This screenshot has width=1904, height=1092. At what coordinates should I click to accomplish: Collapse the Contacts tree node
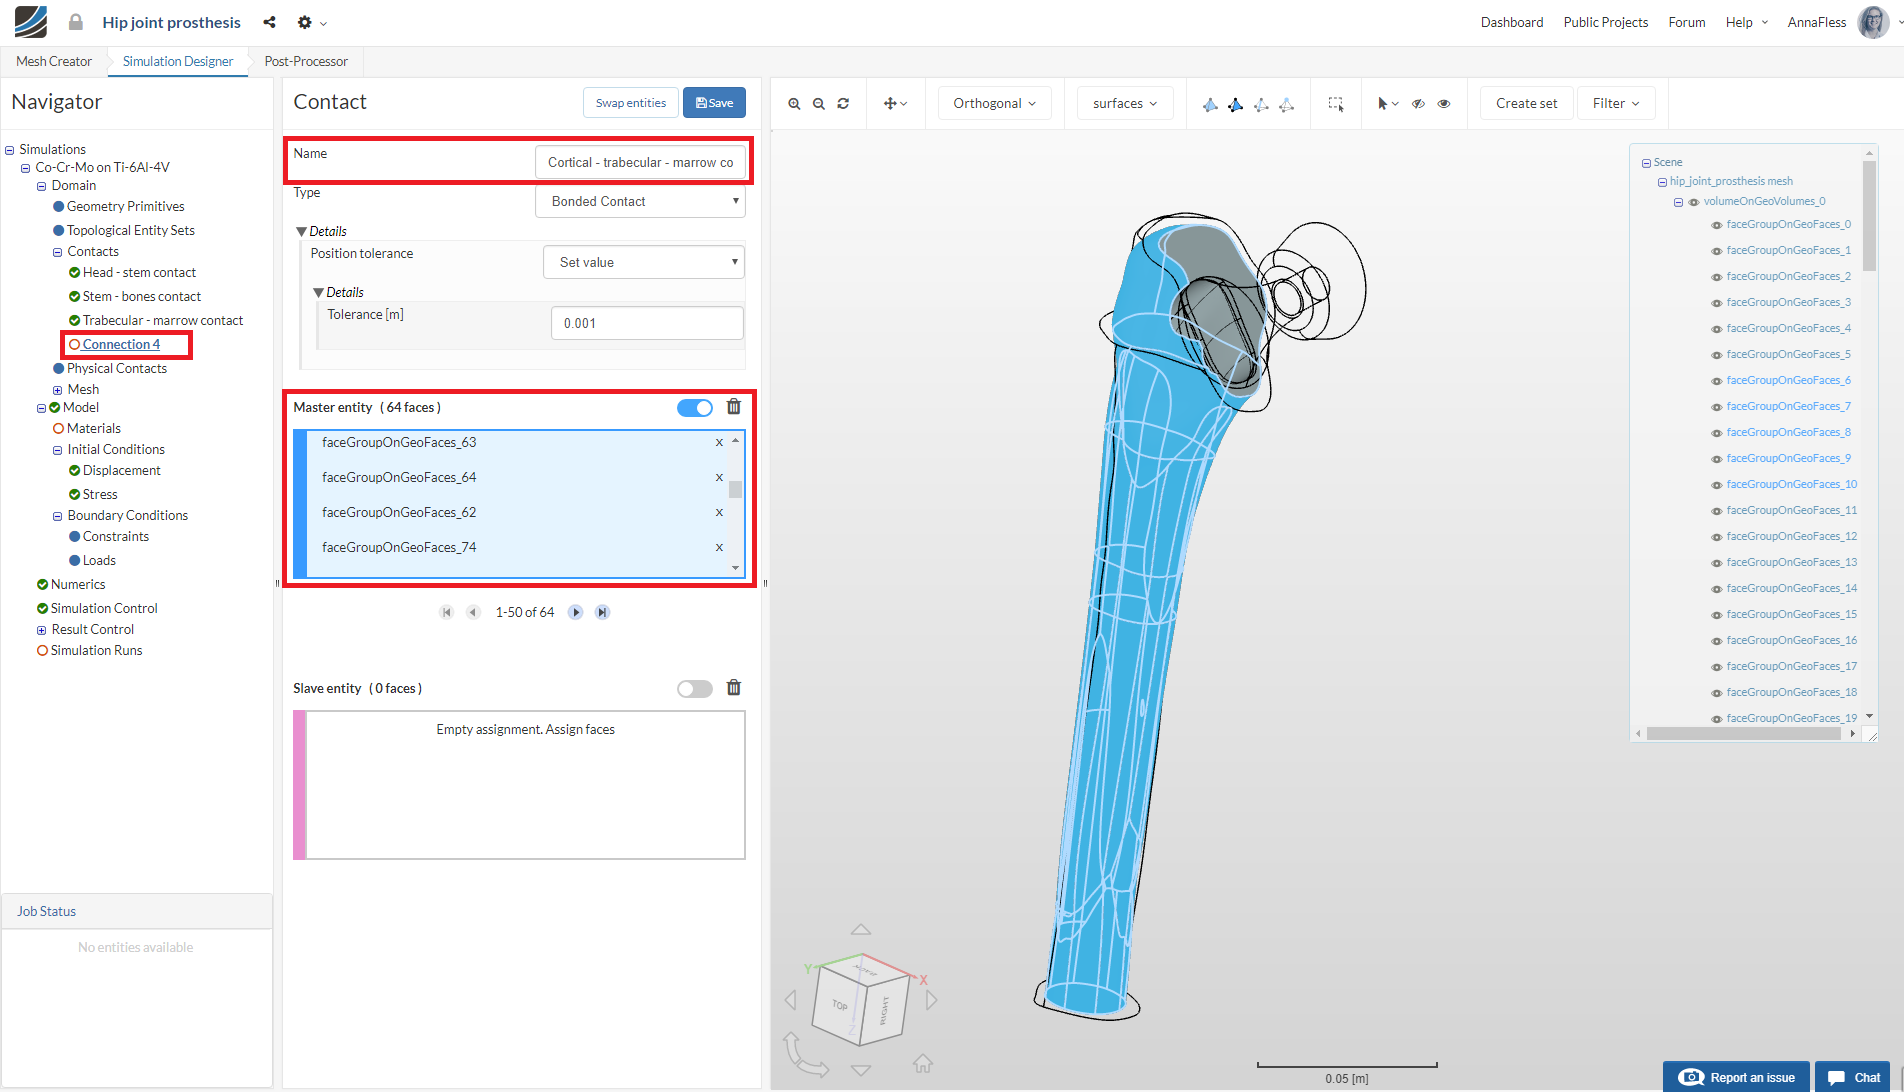click(x=57, y=252)
